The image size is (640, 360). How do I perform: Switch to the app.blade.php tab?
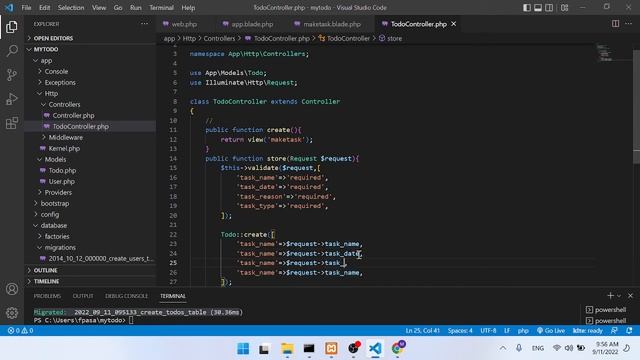248,24
